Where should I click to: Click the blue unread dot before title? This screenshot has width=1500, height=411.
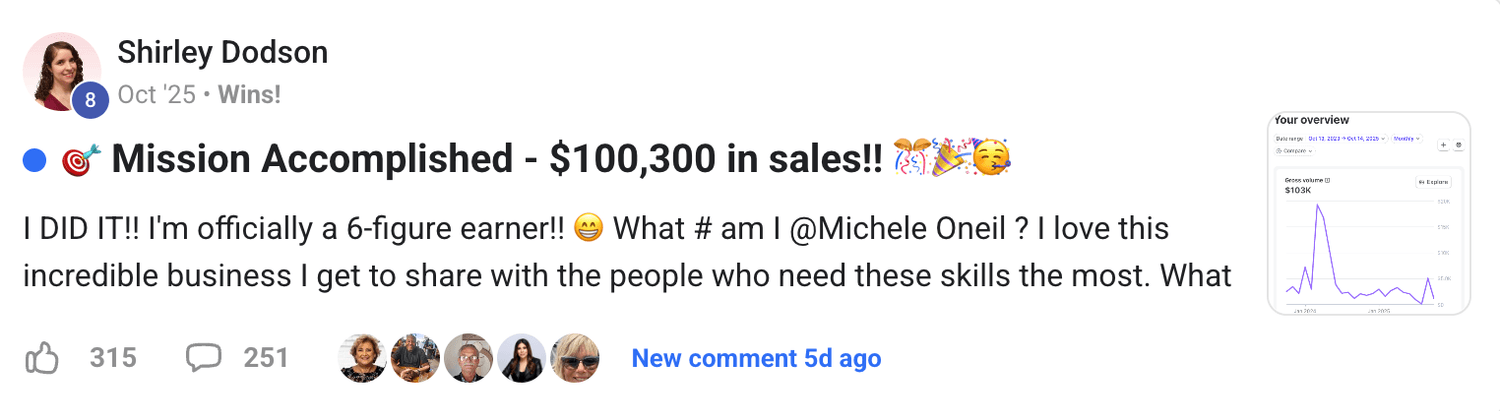[x=34, y=160]
